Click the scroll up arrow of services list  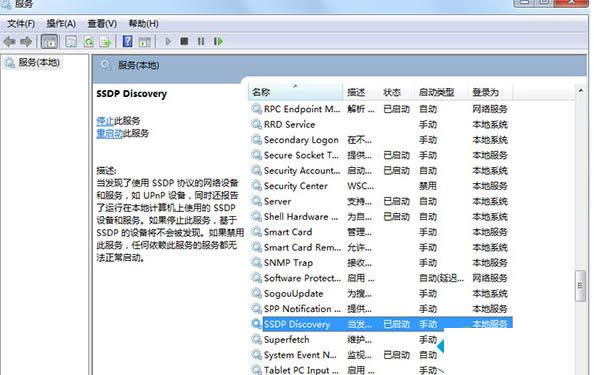[580, 91]
